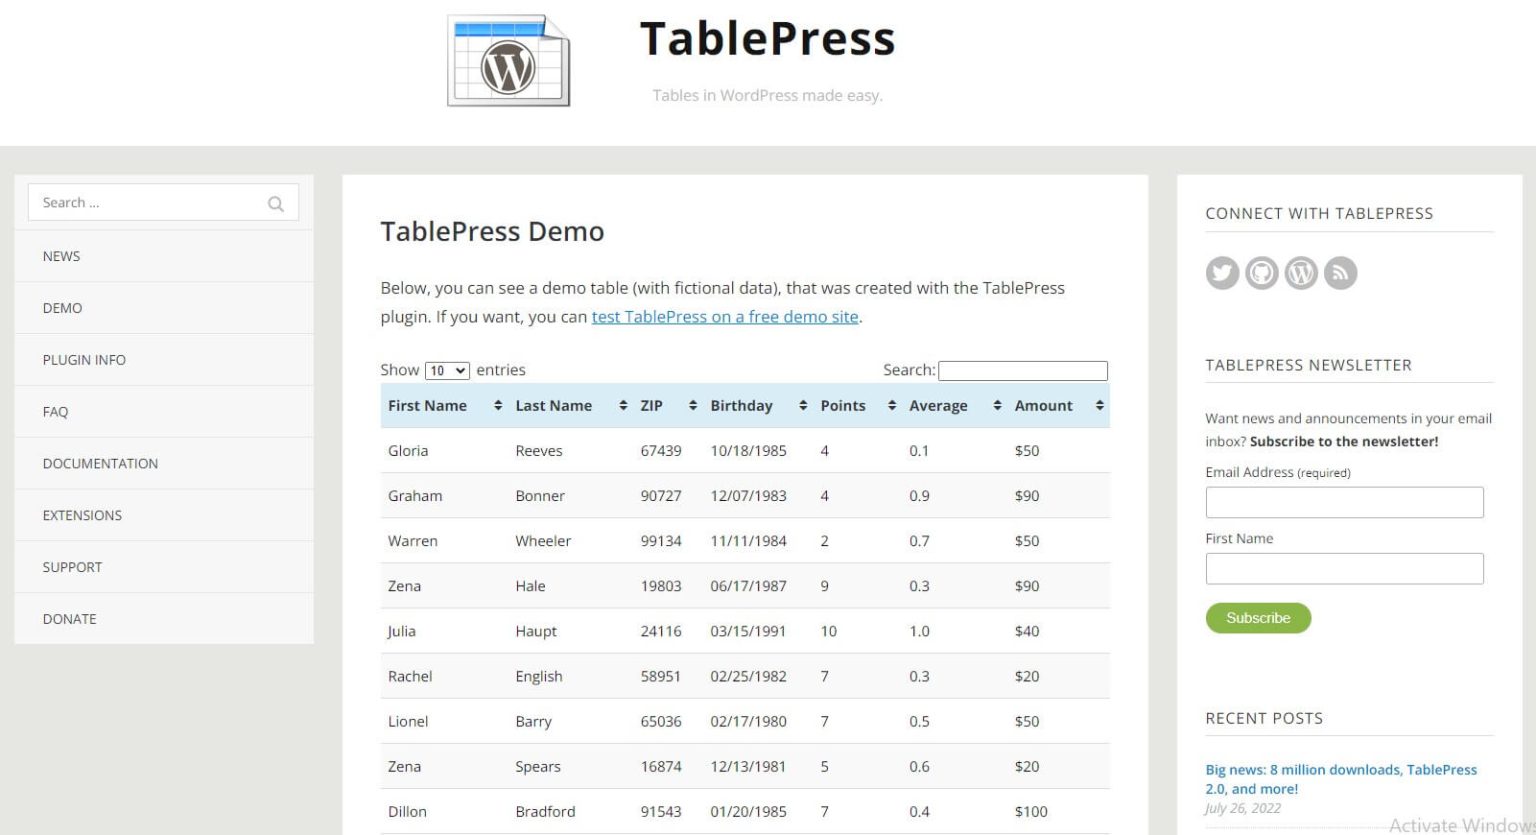The image size is (1536, 835).
Task: Click the sort icon on the ZIP column
Action: [x=692, y=405]
